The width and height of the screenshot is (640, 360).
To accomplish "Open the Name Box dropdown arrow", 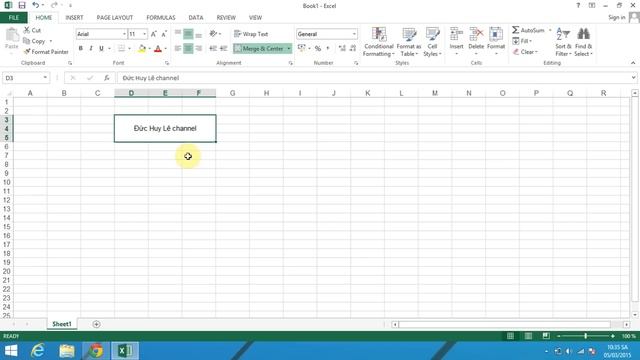I will point(45,78).
